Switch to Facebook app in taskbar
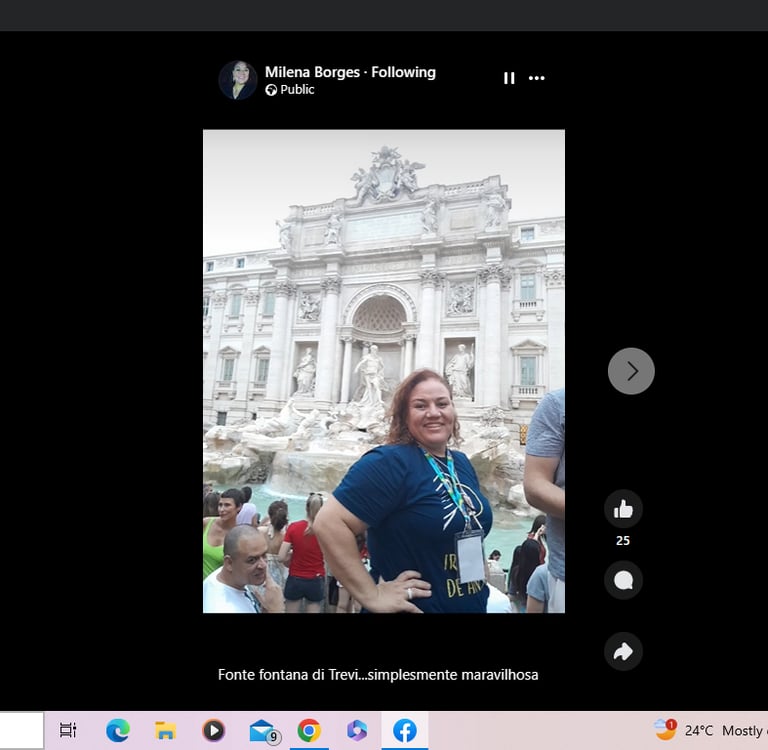Screen dimensions: 768x750 click(x=405, y=730)
